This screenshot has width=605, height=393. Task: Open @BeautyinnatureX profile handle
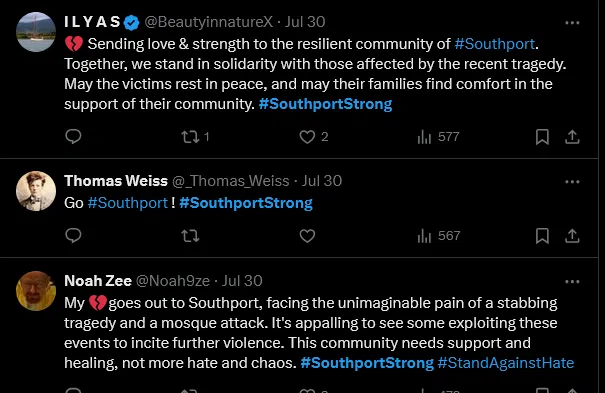coord(208,22)
